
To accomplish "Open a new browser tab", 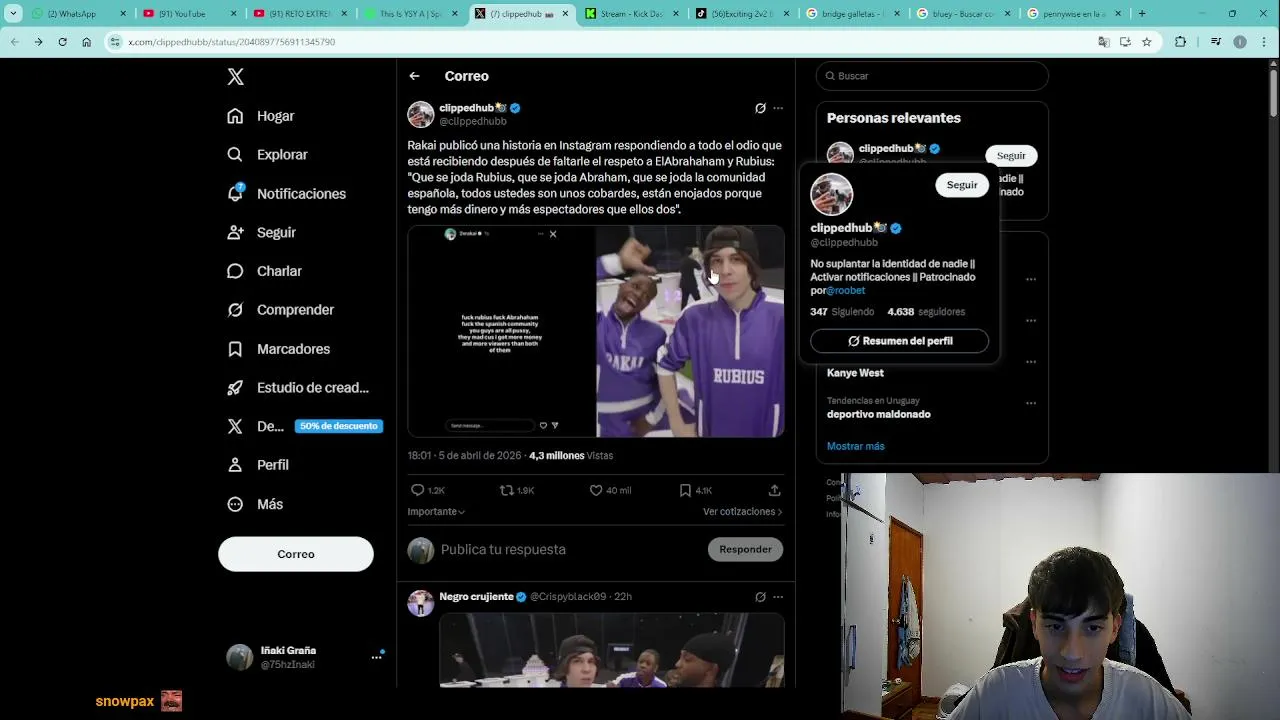I will pyautogui.click(x=1142, y=14).
